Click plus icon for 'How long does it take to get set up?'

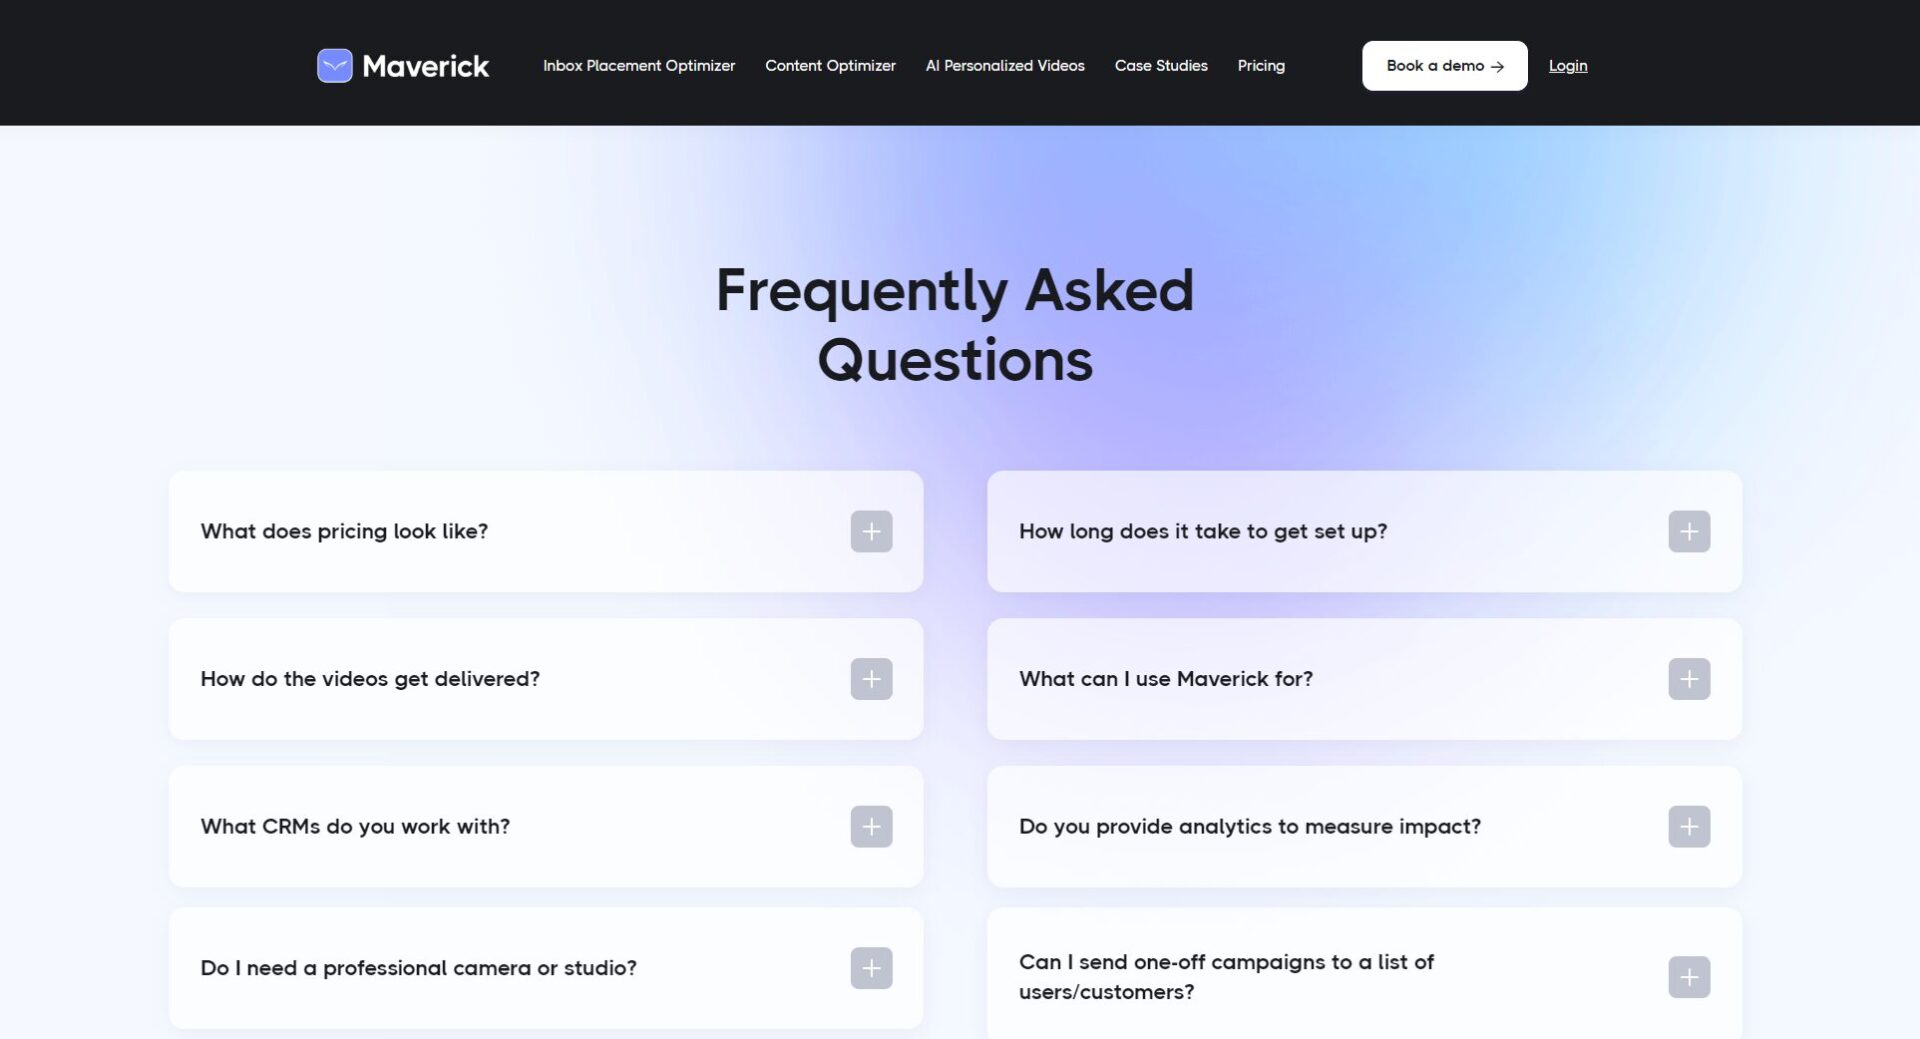pyautogui.click(x=1689, y=531)
